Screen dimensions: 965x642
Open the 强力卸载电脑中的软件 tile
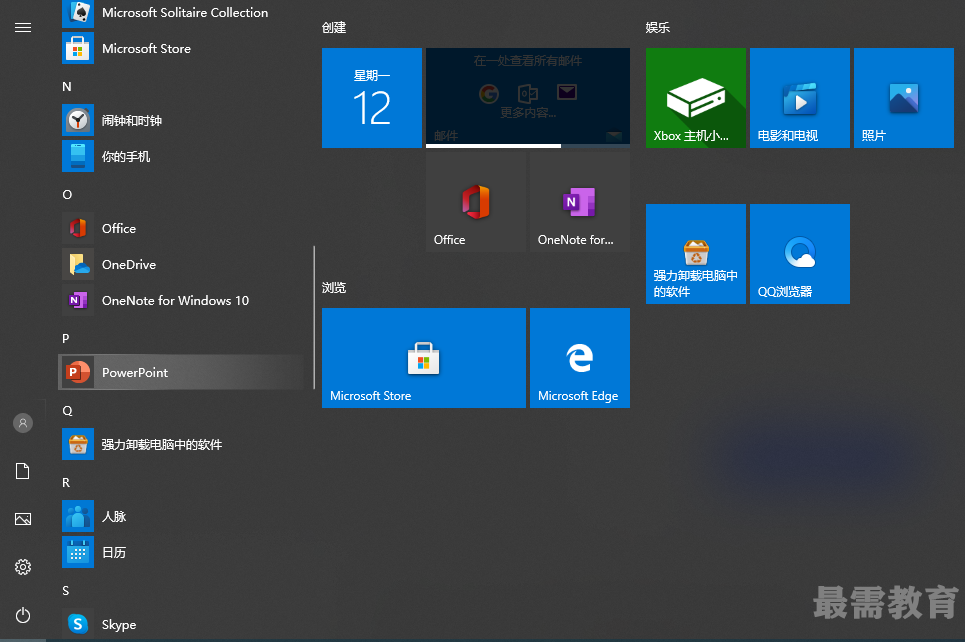[x=696, y=254]
